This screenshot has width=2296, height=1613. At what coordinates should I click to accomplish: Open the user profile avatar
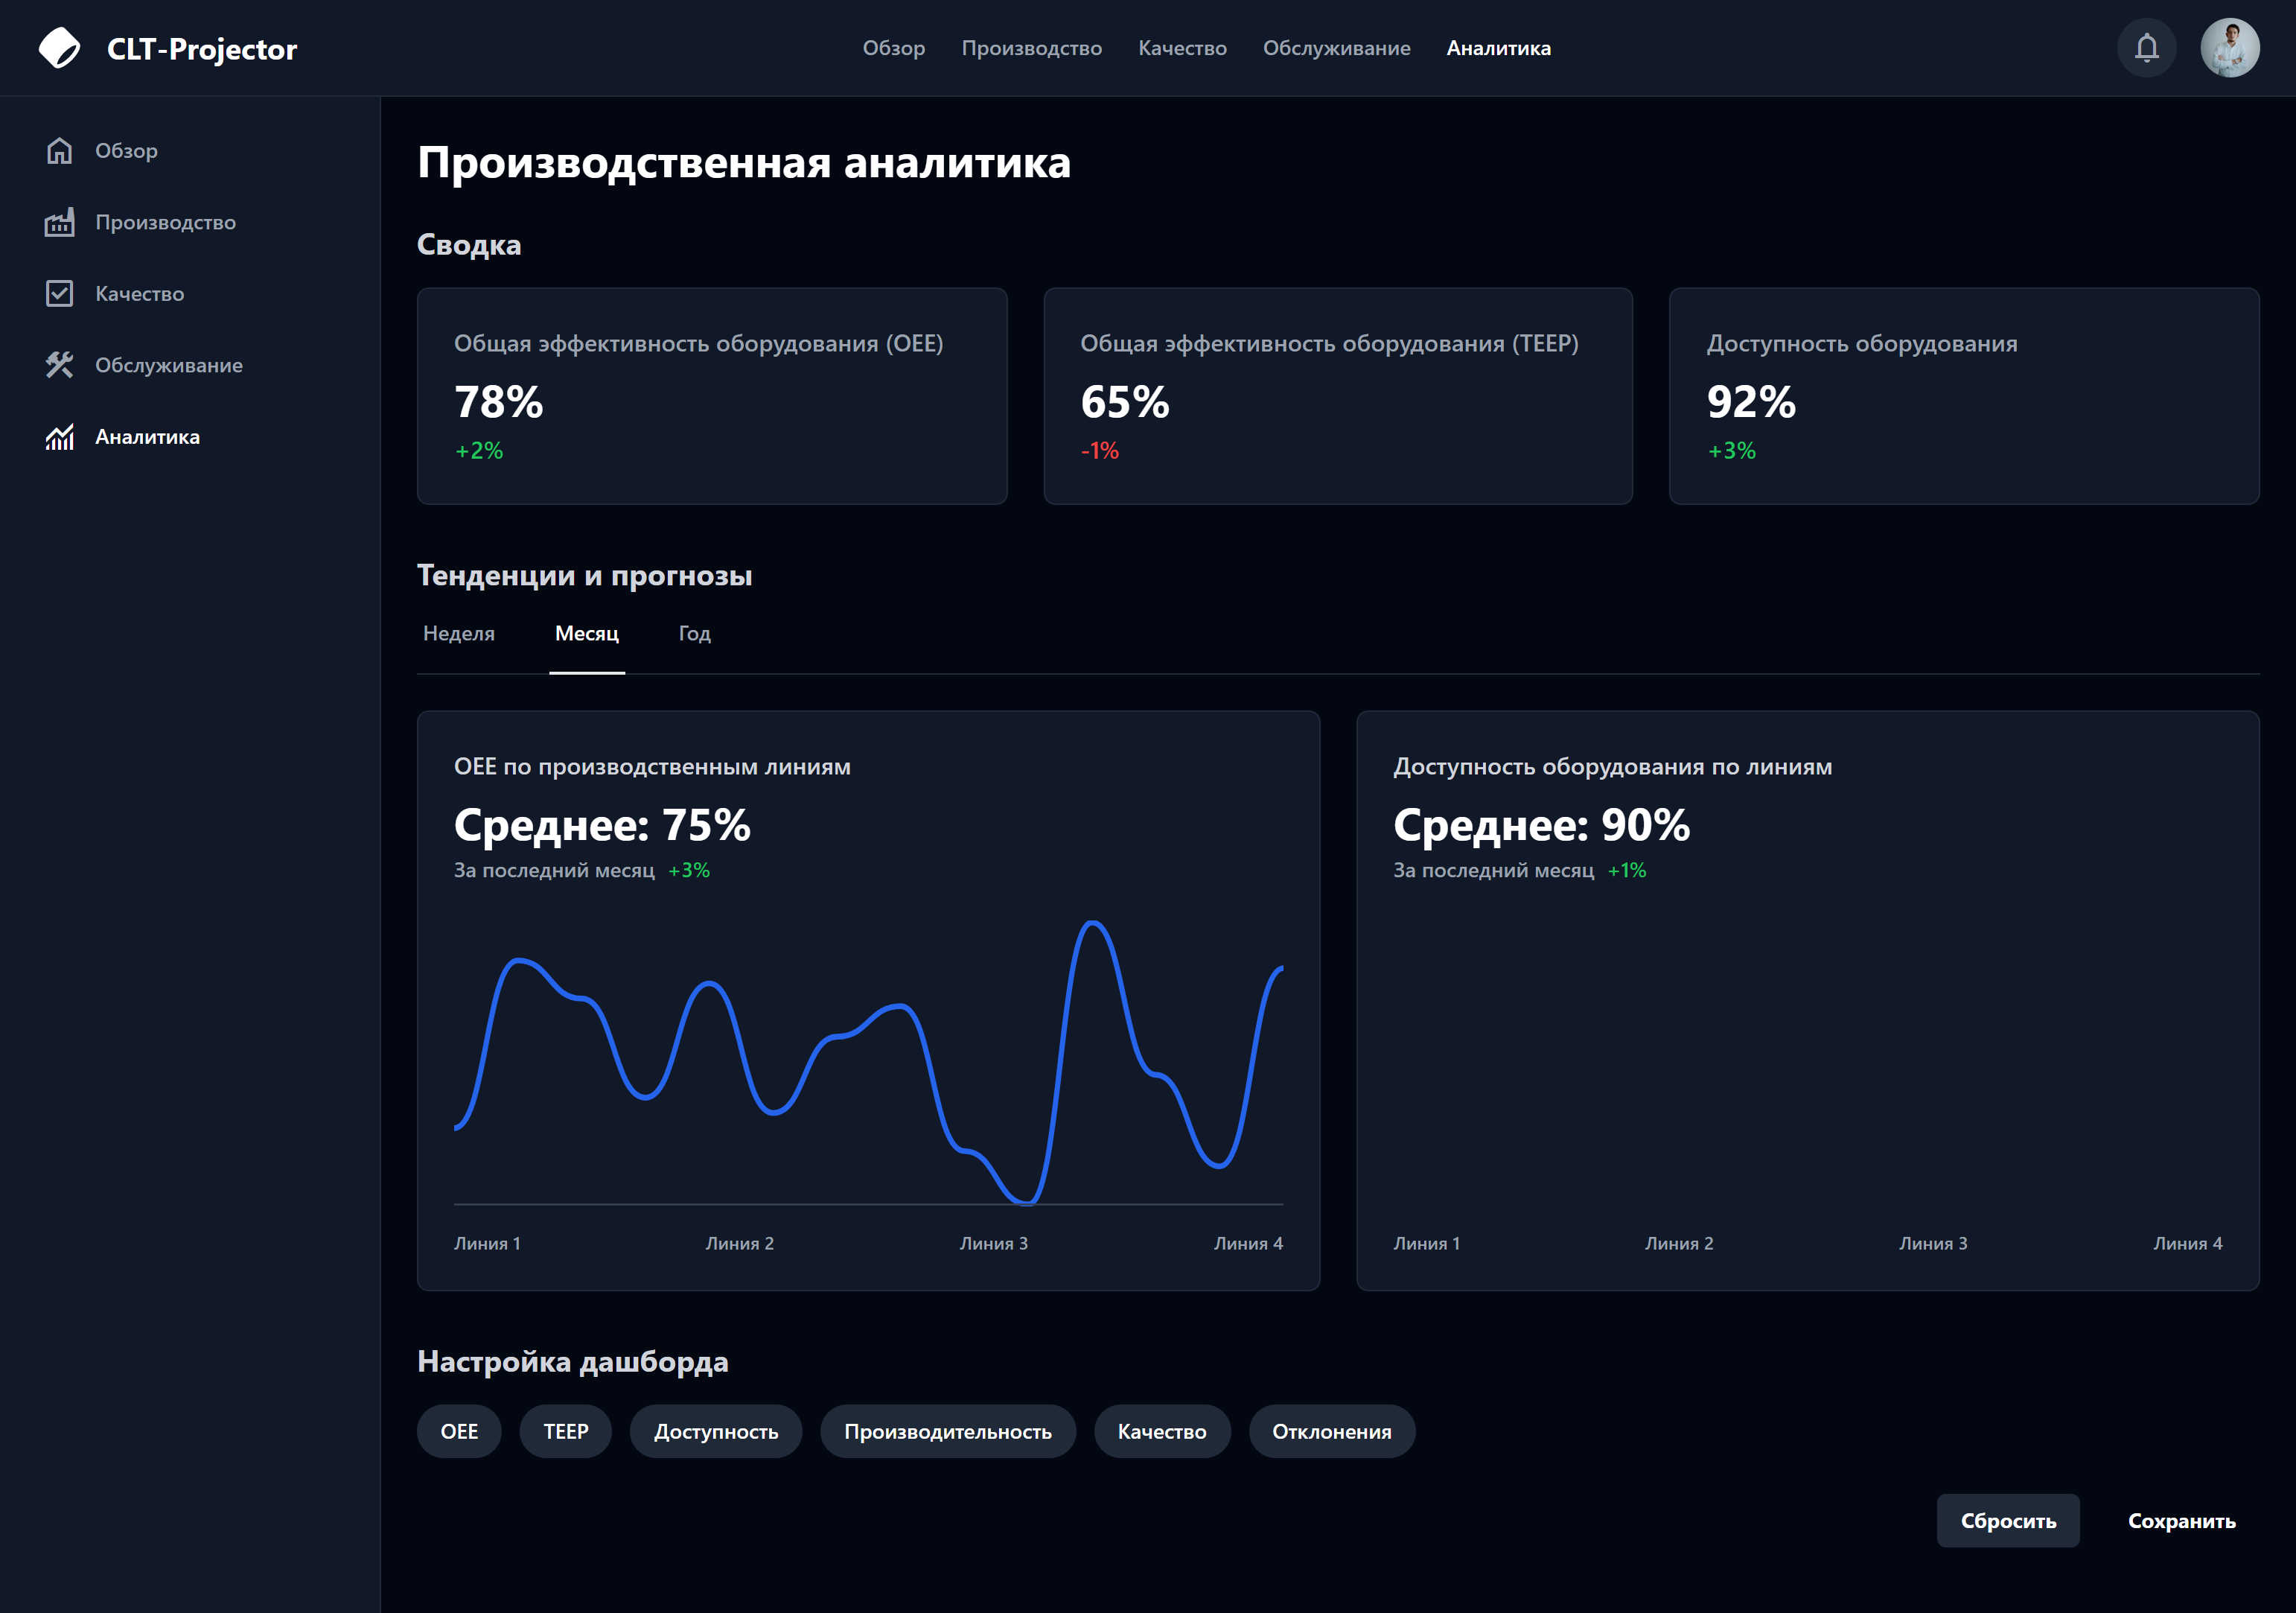click(x=2229, y=48)
